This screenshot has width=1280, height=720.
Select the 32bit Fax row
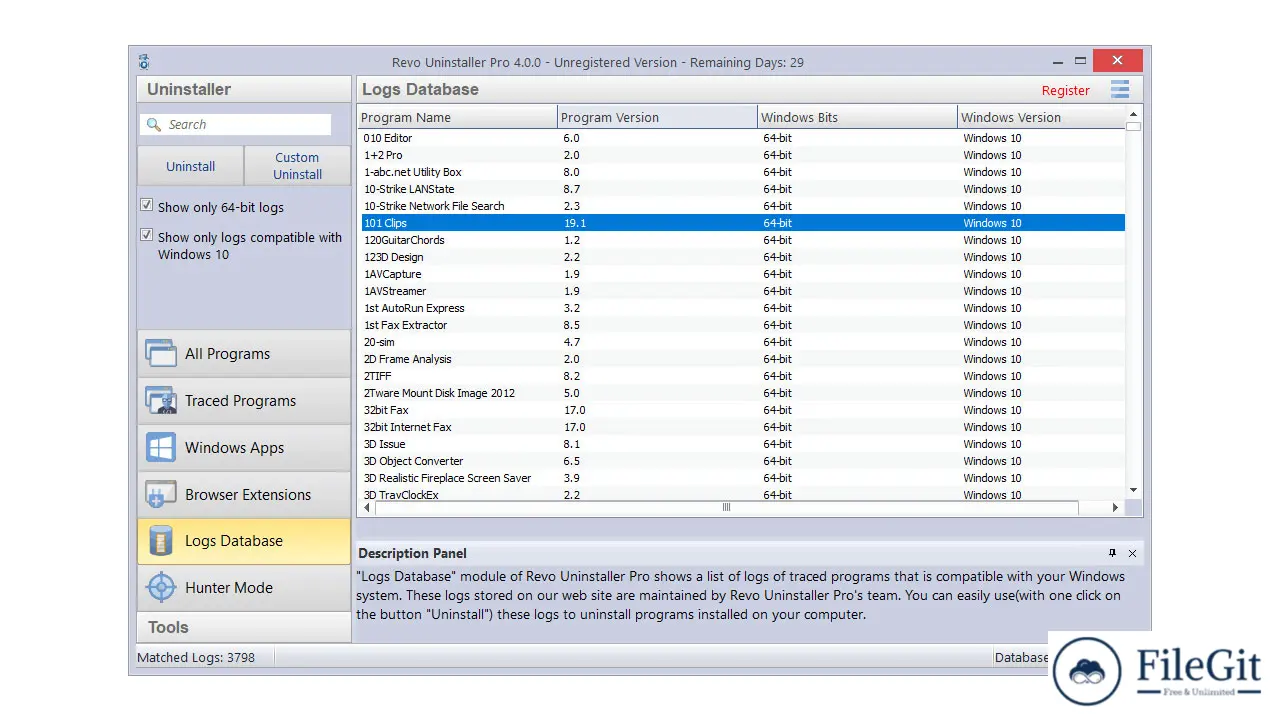click(742, 410)
